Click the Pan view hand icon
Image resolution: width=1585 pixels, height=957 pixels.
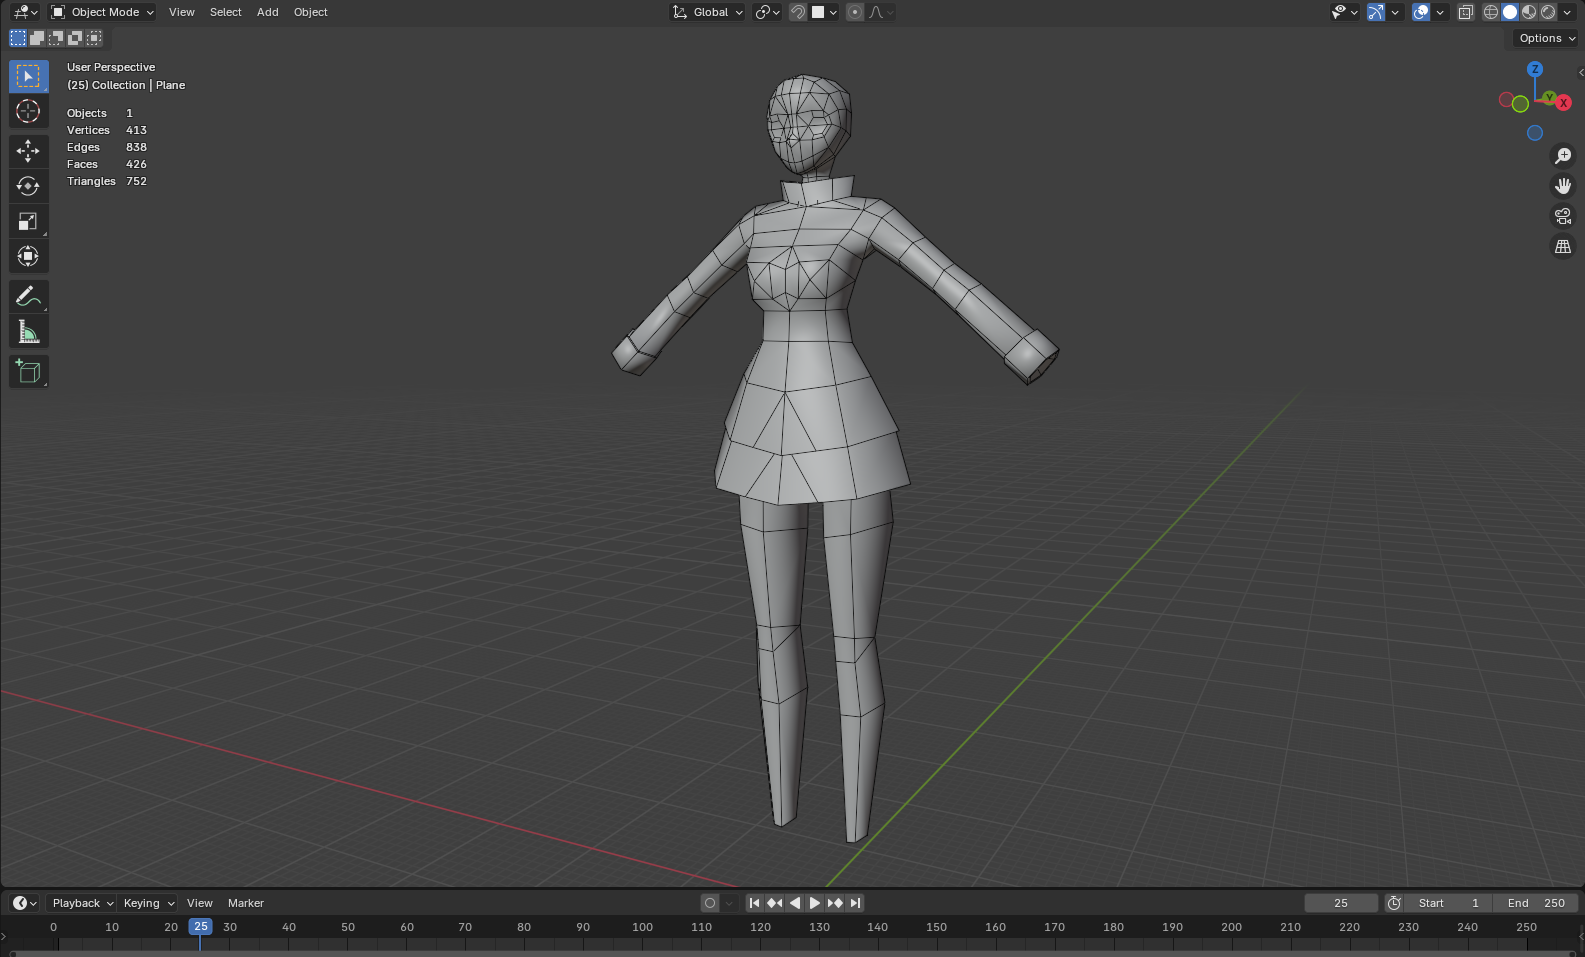point(1563,186)
